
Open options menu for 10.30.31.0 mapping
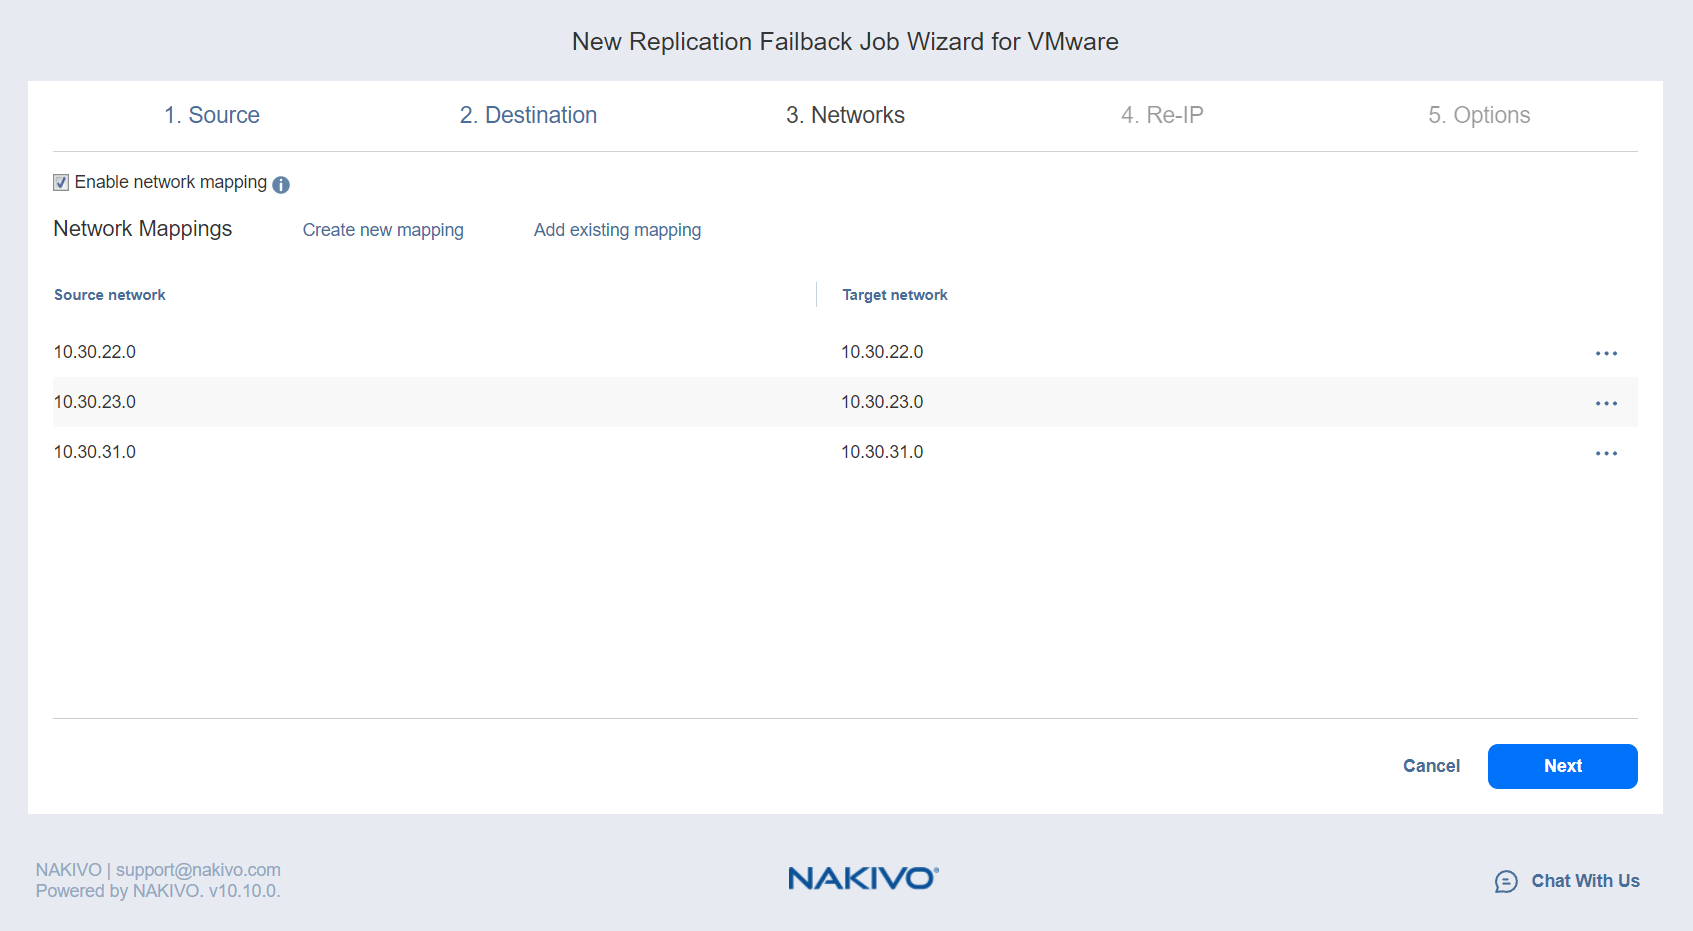coord(1606,453)
